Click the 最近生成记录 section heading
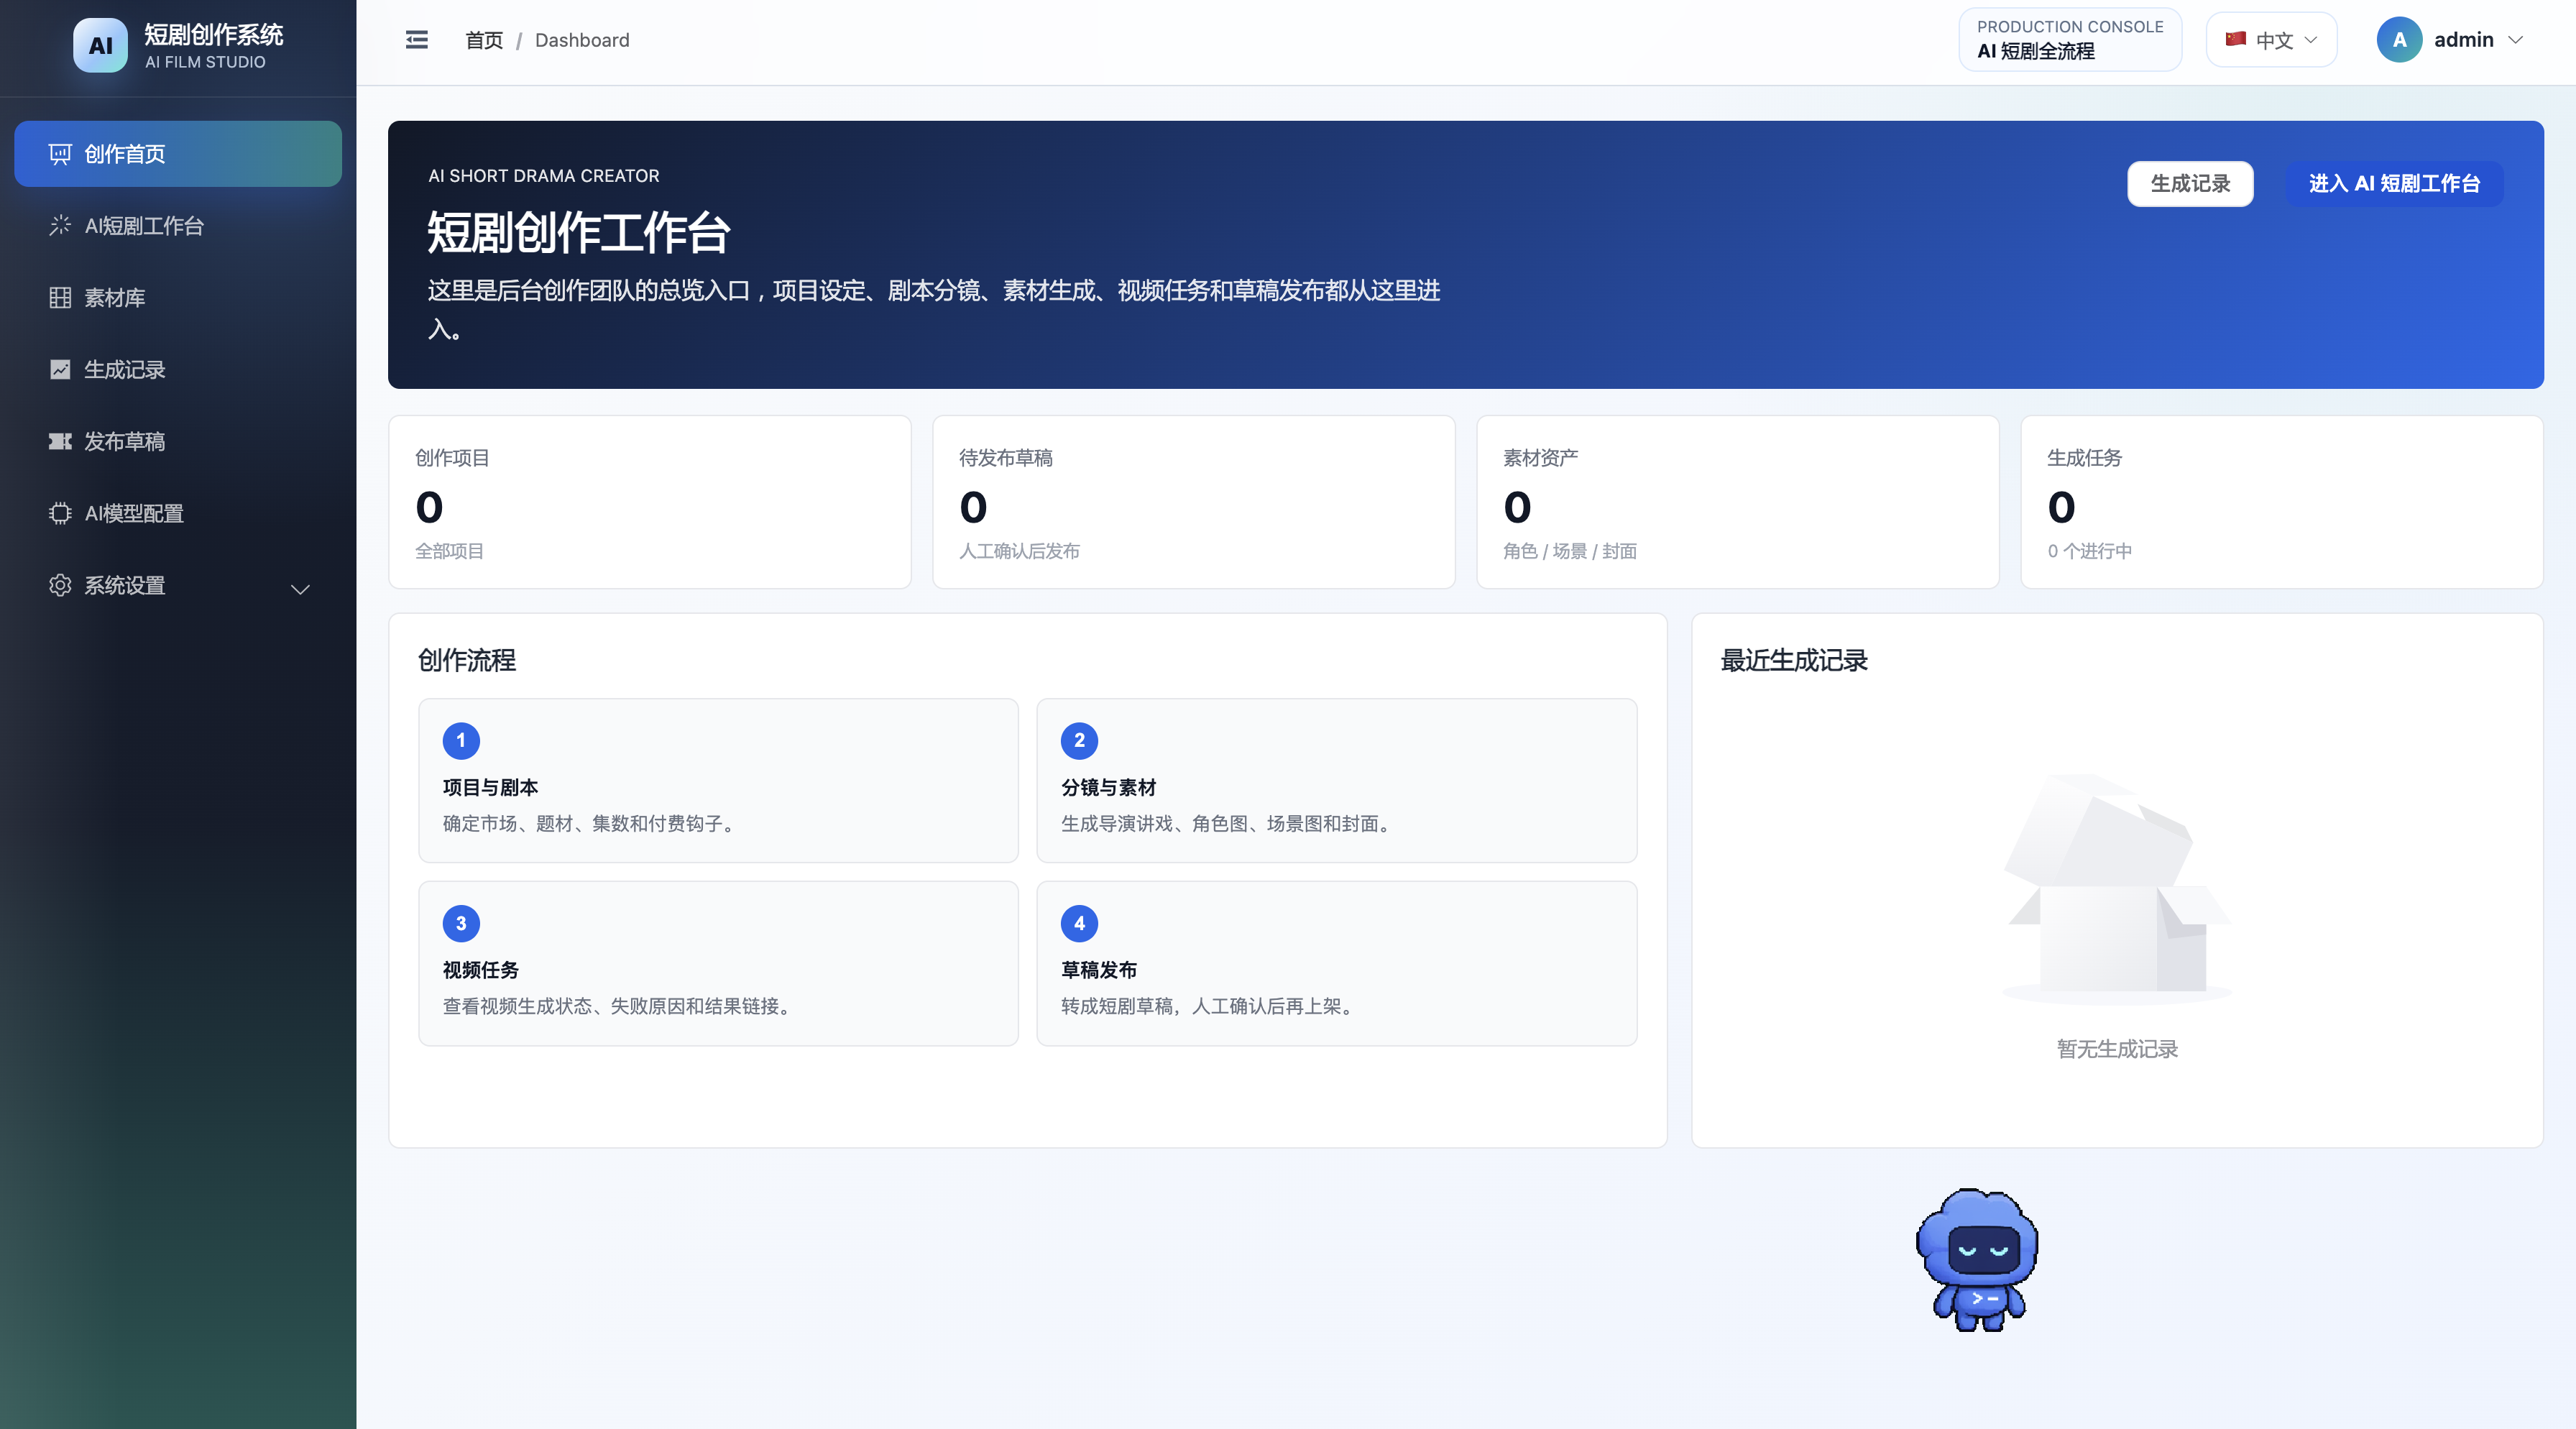Viewport: 2576px width, 1429px height. (x=1794, y=660)
